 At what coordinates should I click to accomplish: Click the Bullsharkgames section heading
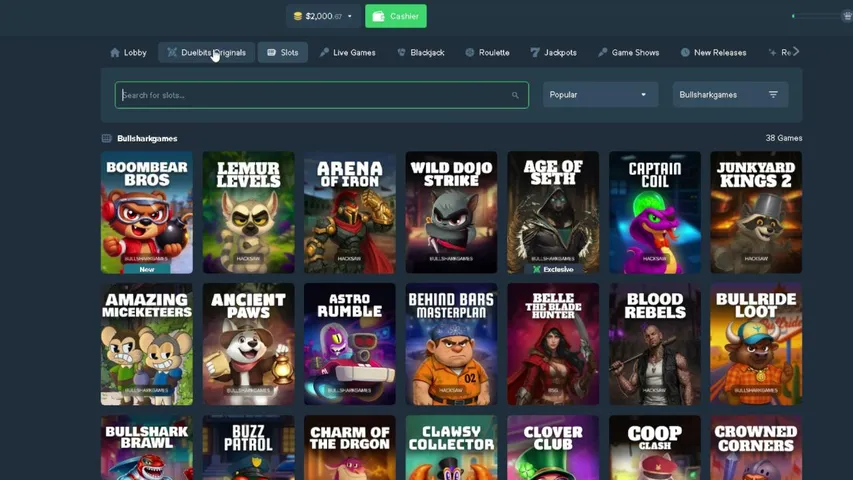[x=147, y=139]
